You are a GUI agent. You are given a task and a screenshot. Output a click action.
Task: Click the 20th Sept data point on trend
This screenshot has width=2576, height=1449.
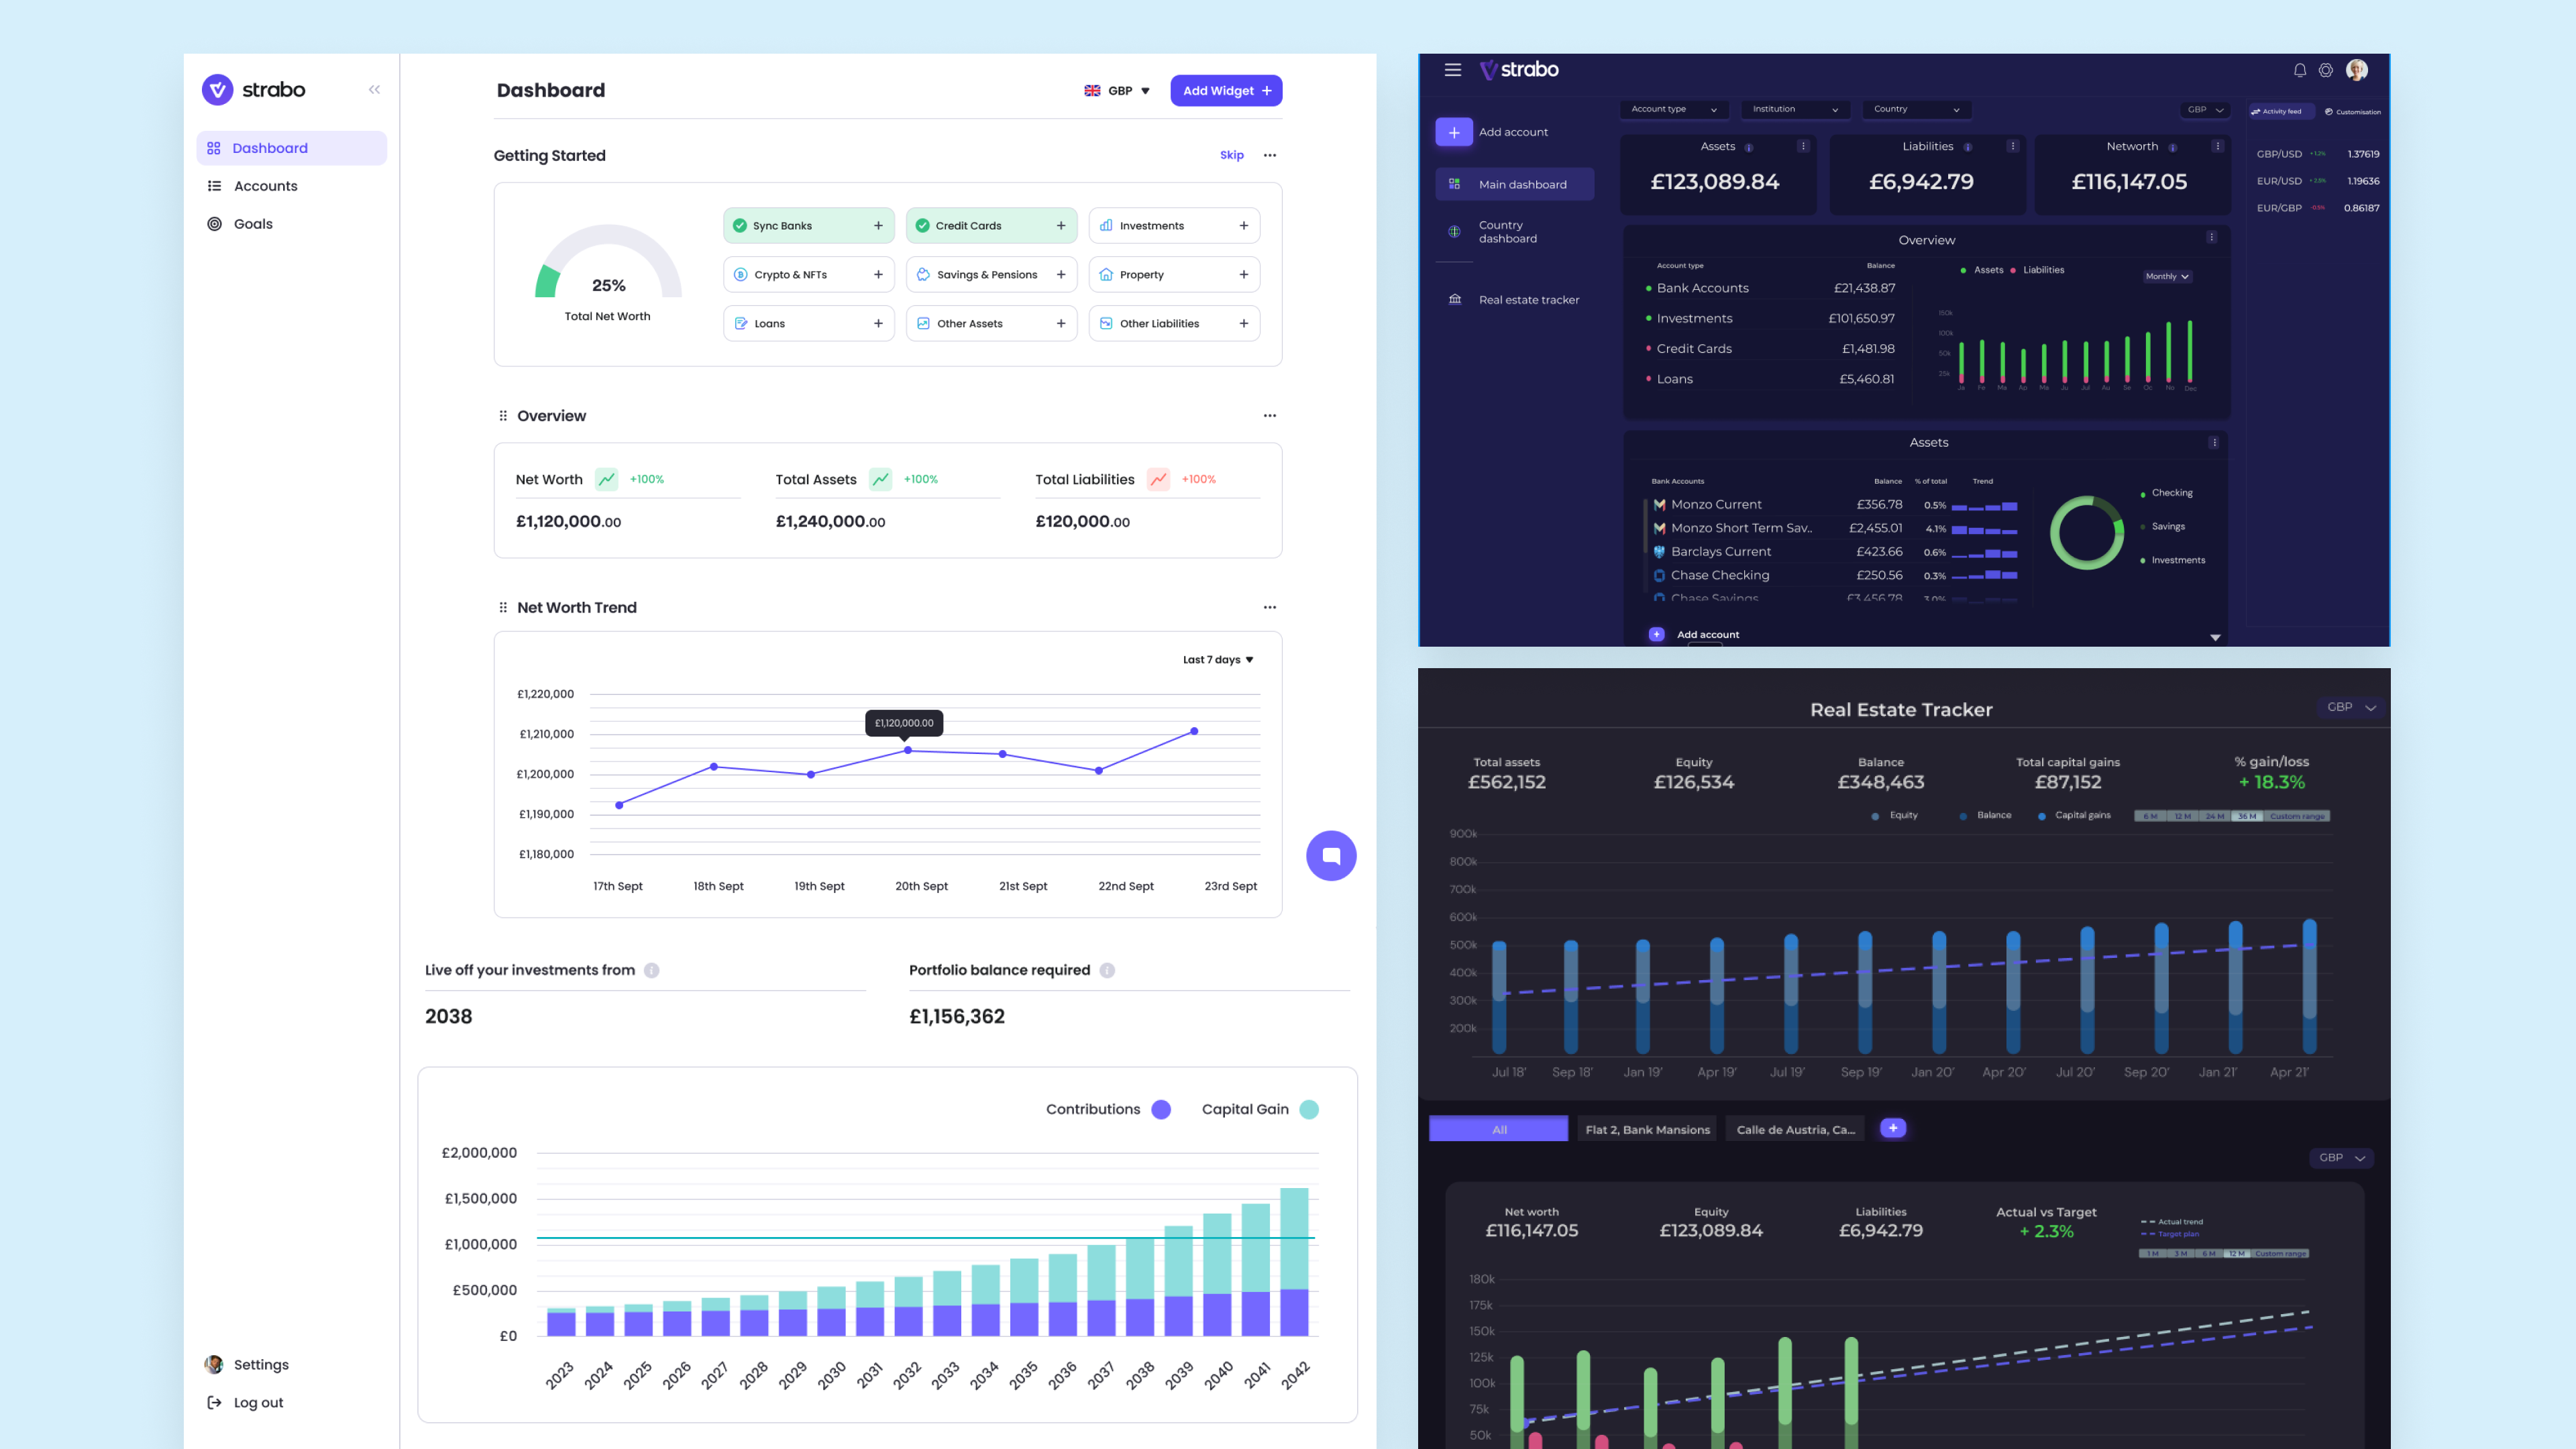click(x=907, y=750)
